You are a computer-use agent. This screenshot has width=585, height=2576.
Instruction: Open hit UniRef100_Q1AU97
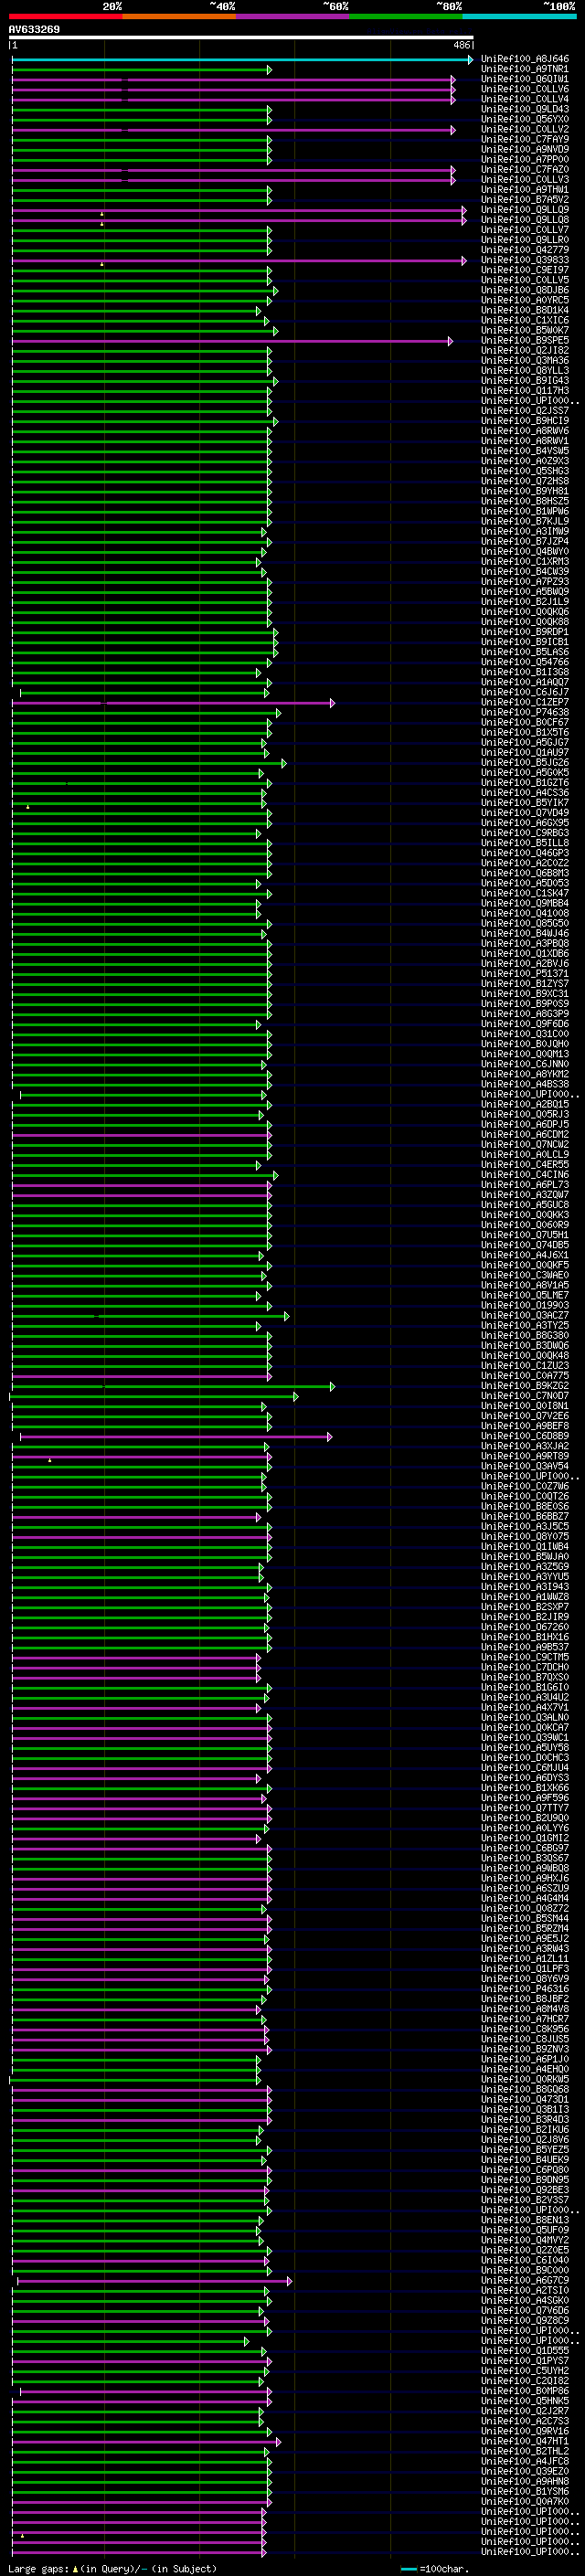pyautogui.click(x=525, y=753)
